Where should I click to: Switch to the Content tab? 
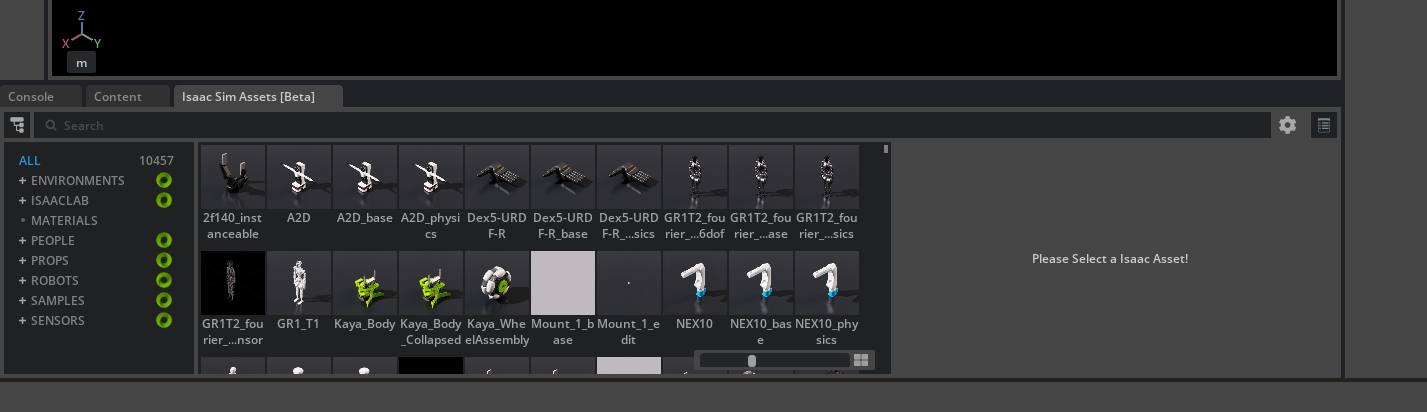tap(117, 97)
